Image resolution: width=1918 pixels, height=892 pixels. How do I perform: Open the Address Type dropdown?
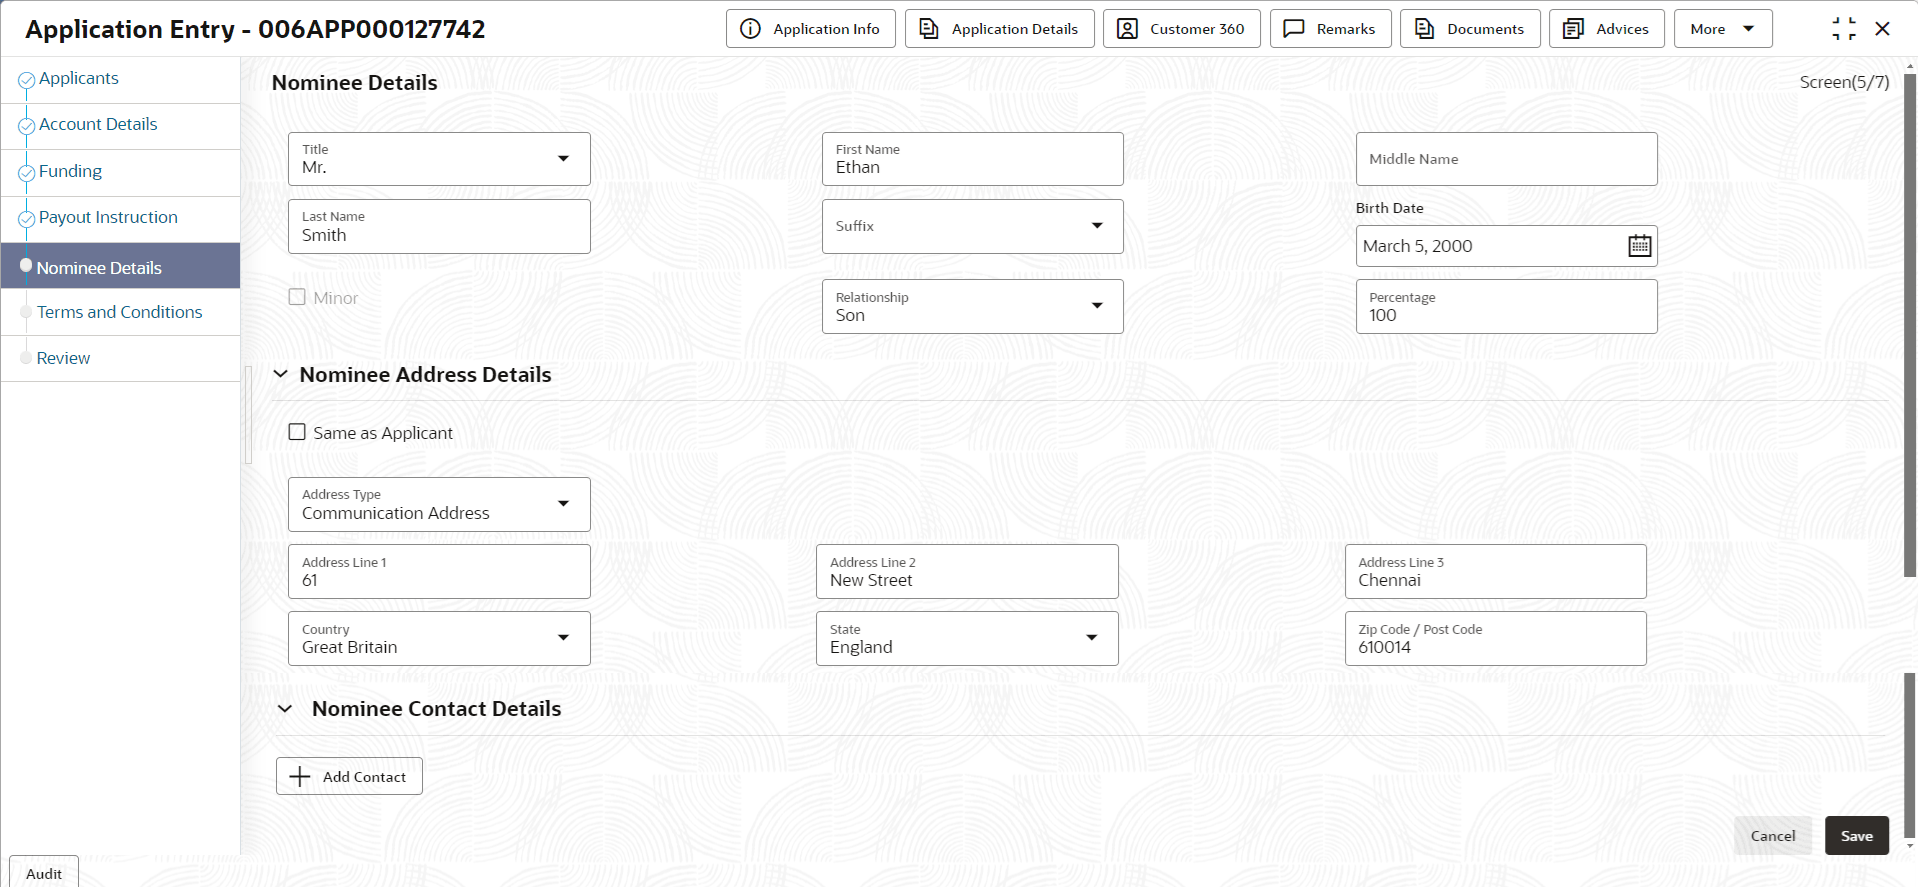click(439, 504)
